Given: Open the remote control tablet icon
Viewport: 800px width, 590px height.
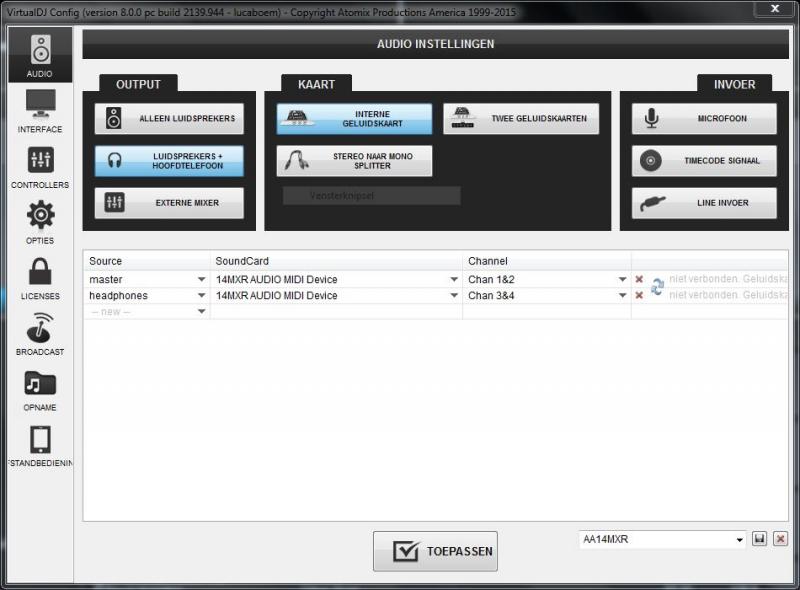Looking at the screenshot, I should pos(40,439).
